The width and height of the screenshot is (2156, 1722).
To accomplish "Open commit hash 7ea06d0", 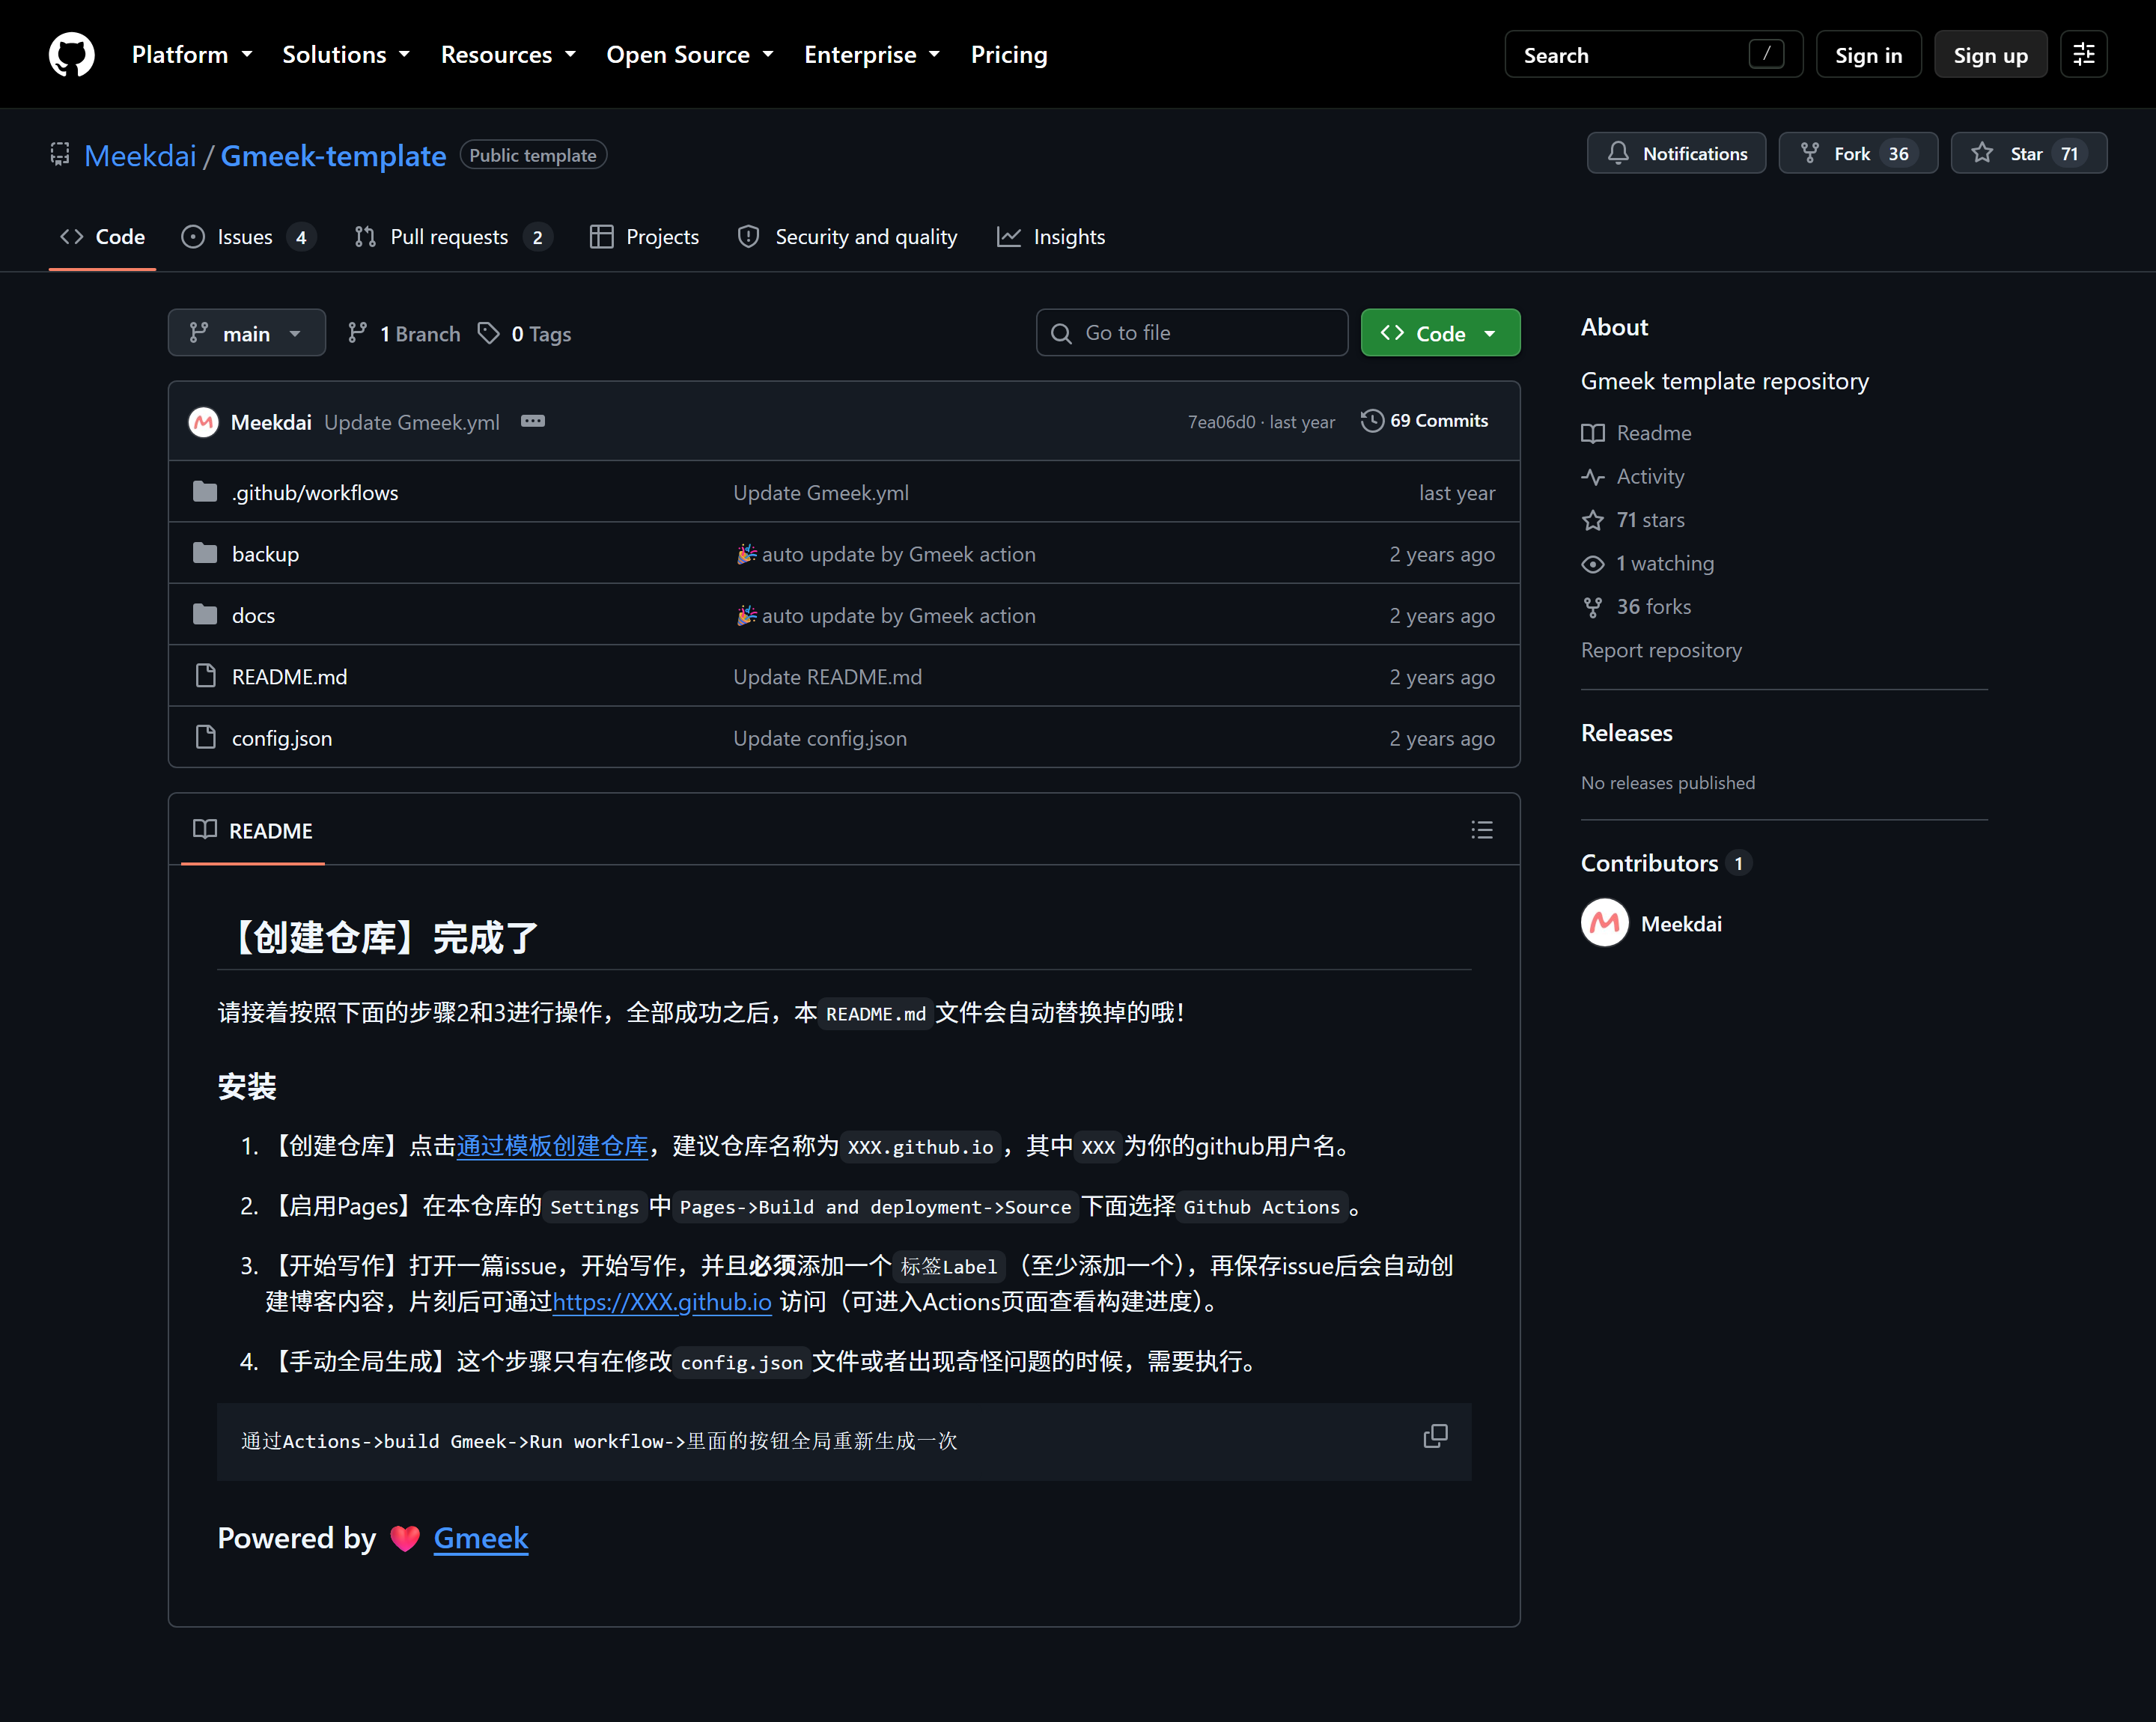I will coord(1221,422).
